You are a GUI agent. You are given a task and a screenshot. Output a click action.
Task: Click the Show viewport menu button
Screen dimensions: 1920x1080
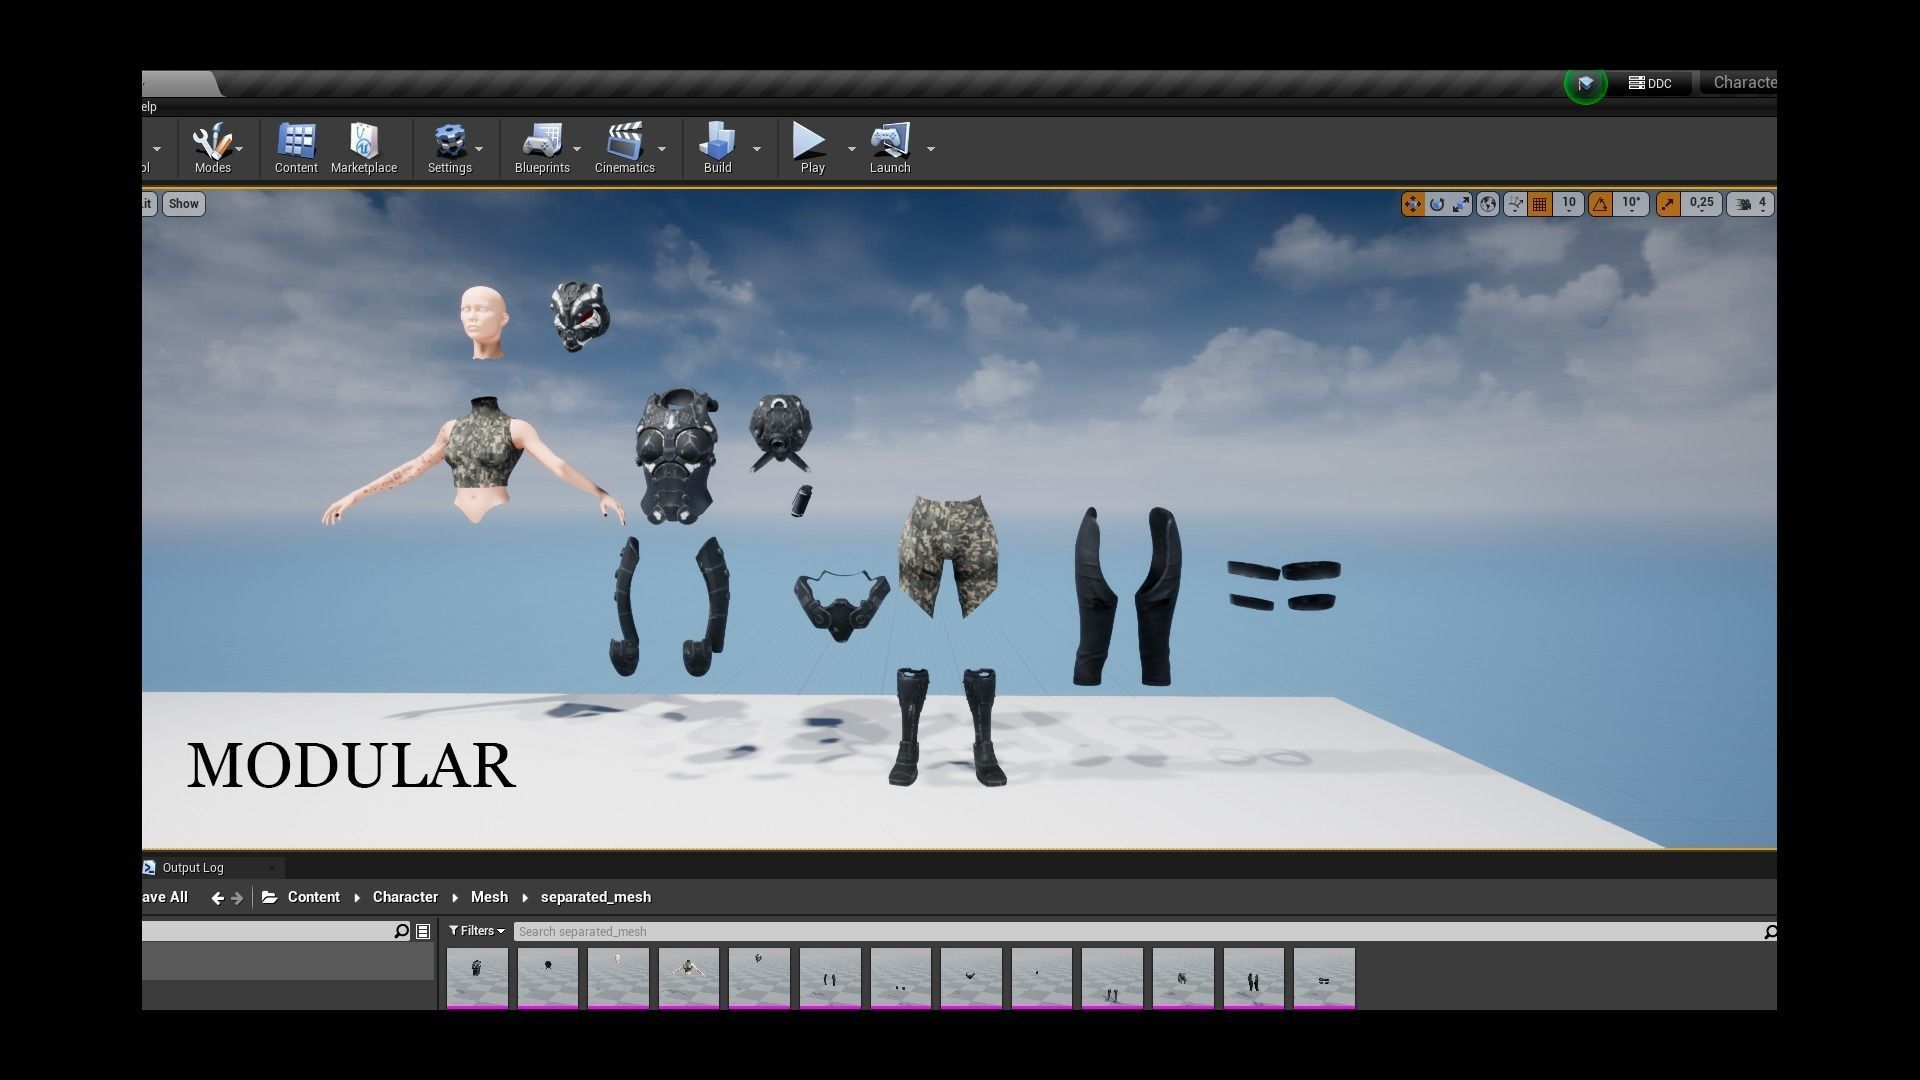pyautogui.click(x=183, y=204)
